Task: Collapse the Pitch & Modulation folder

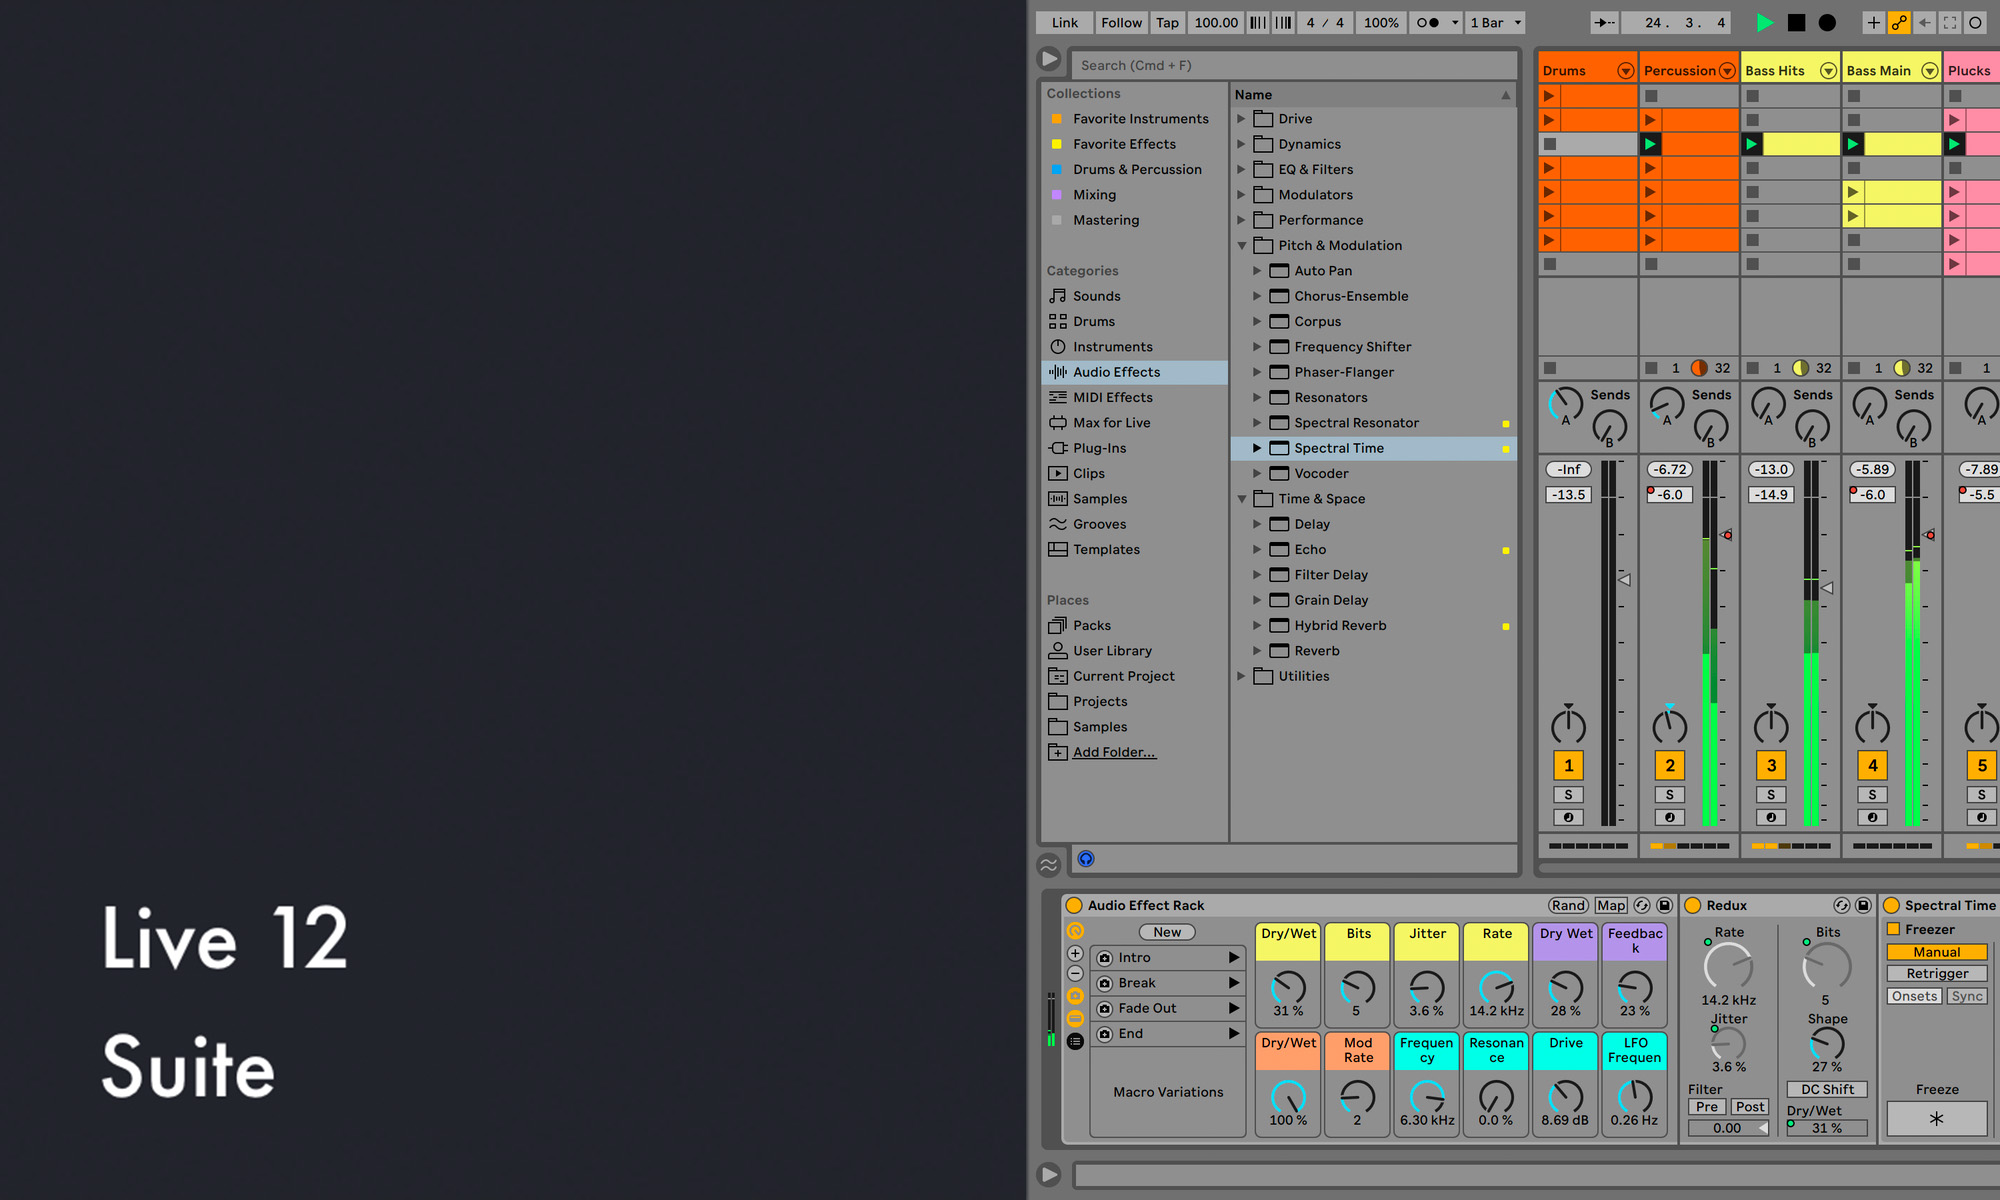Action: point(1242,246)
